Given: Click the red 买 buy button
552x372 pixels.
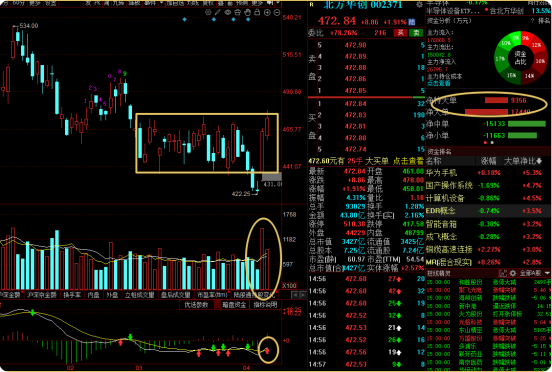Looking at the screenshot, I should 400,33.
